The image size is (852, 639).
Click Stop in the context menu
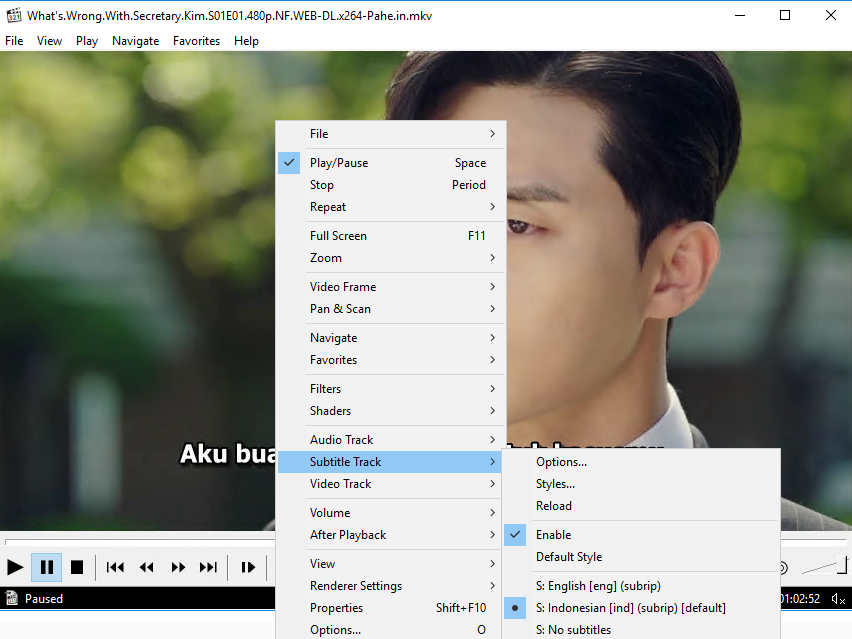tap(391, 185)
